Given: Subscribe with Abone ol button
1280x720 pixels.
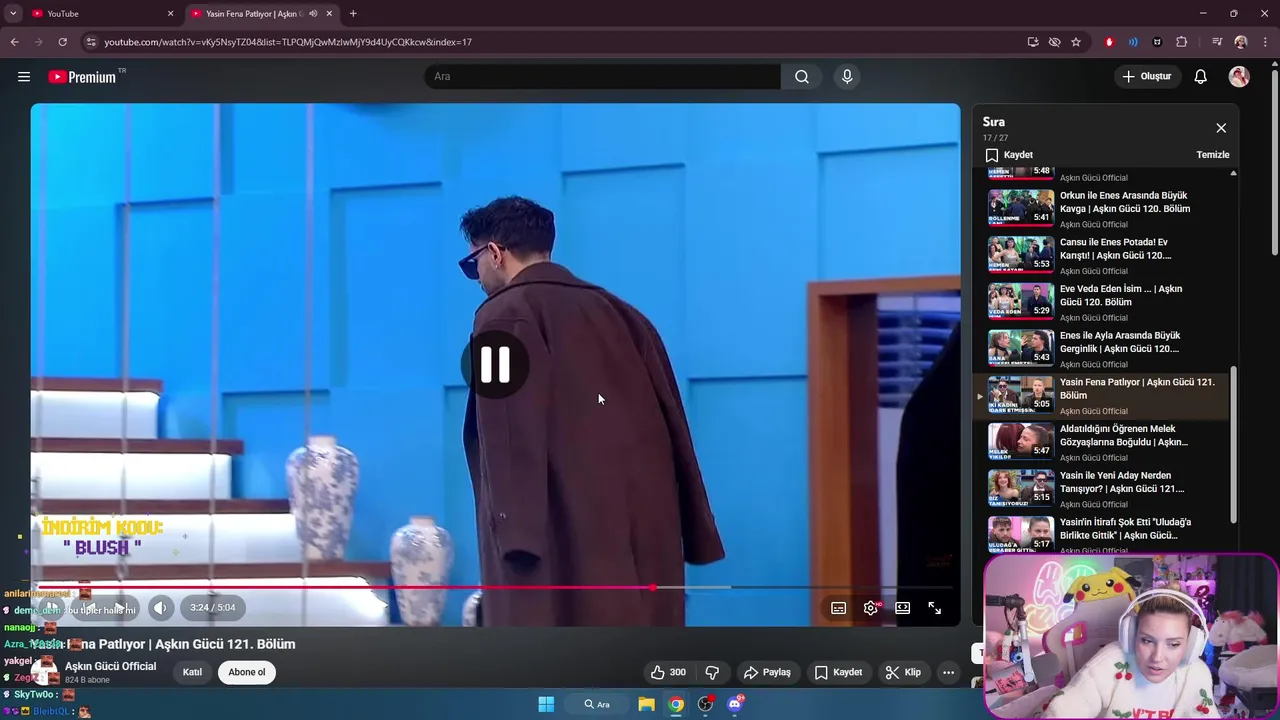Looking at the screenshot, I should click(x=247, y=672).
